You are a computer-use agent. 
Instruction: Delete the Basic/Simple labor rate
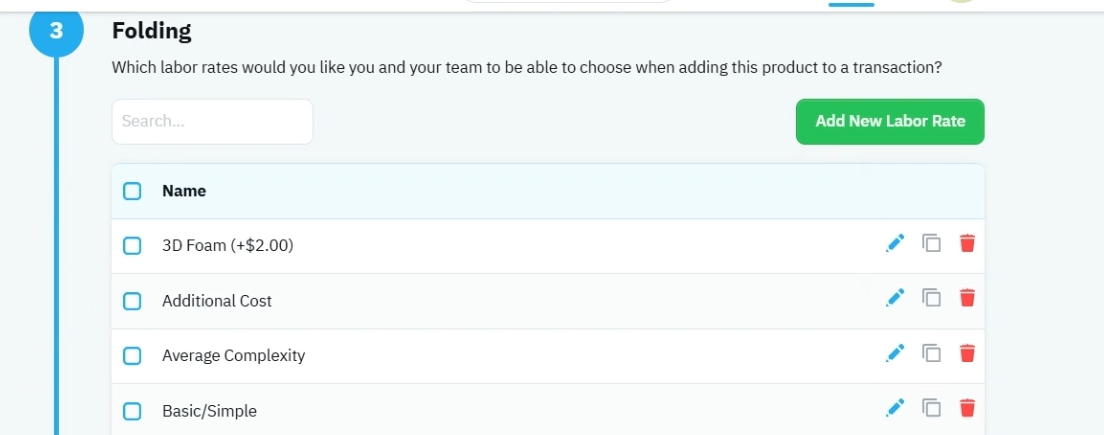click(x=967, y=408)
